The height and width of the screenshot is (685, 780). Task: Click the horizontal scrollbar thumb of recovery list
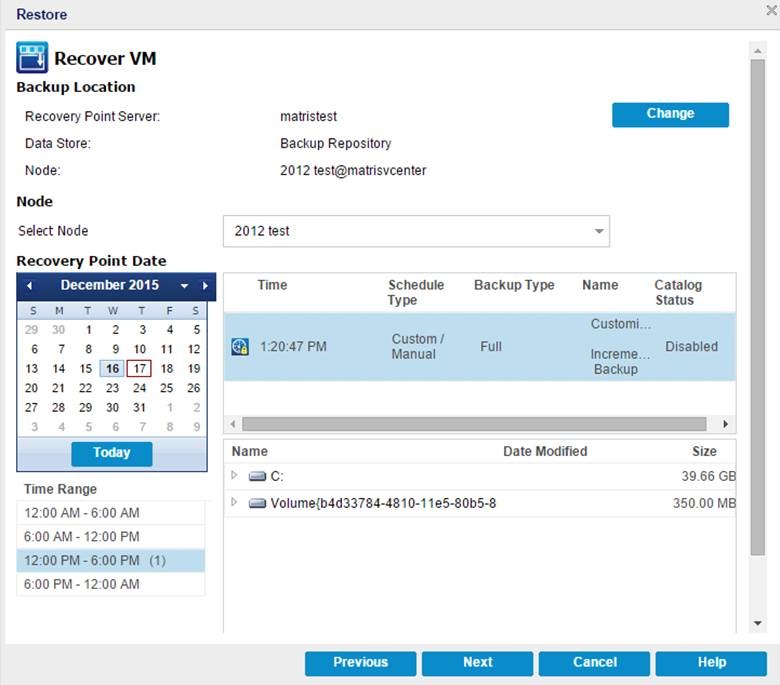point(474,424)
